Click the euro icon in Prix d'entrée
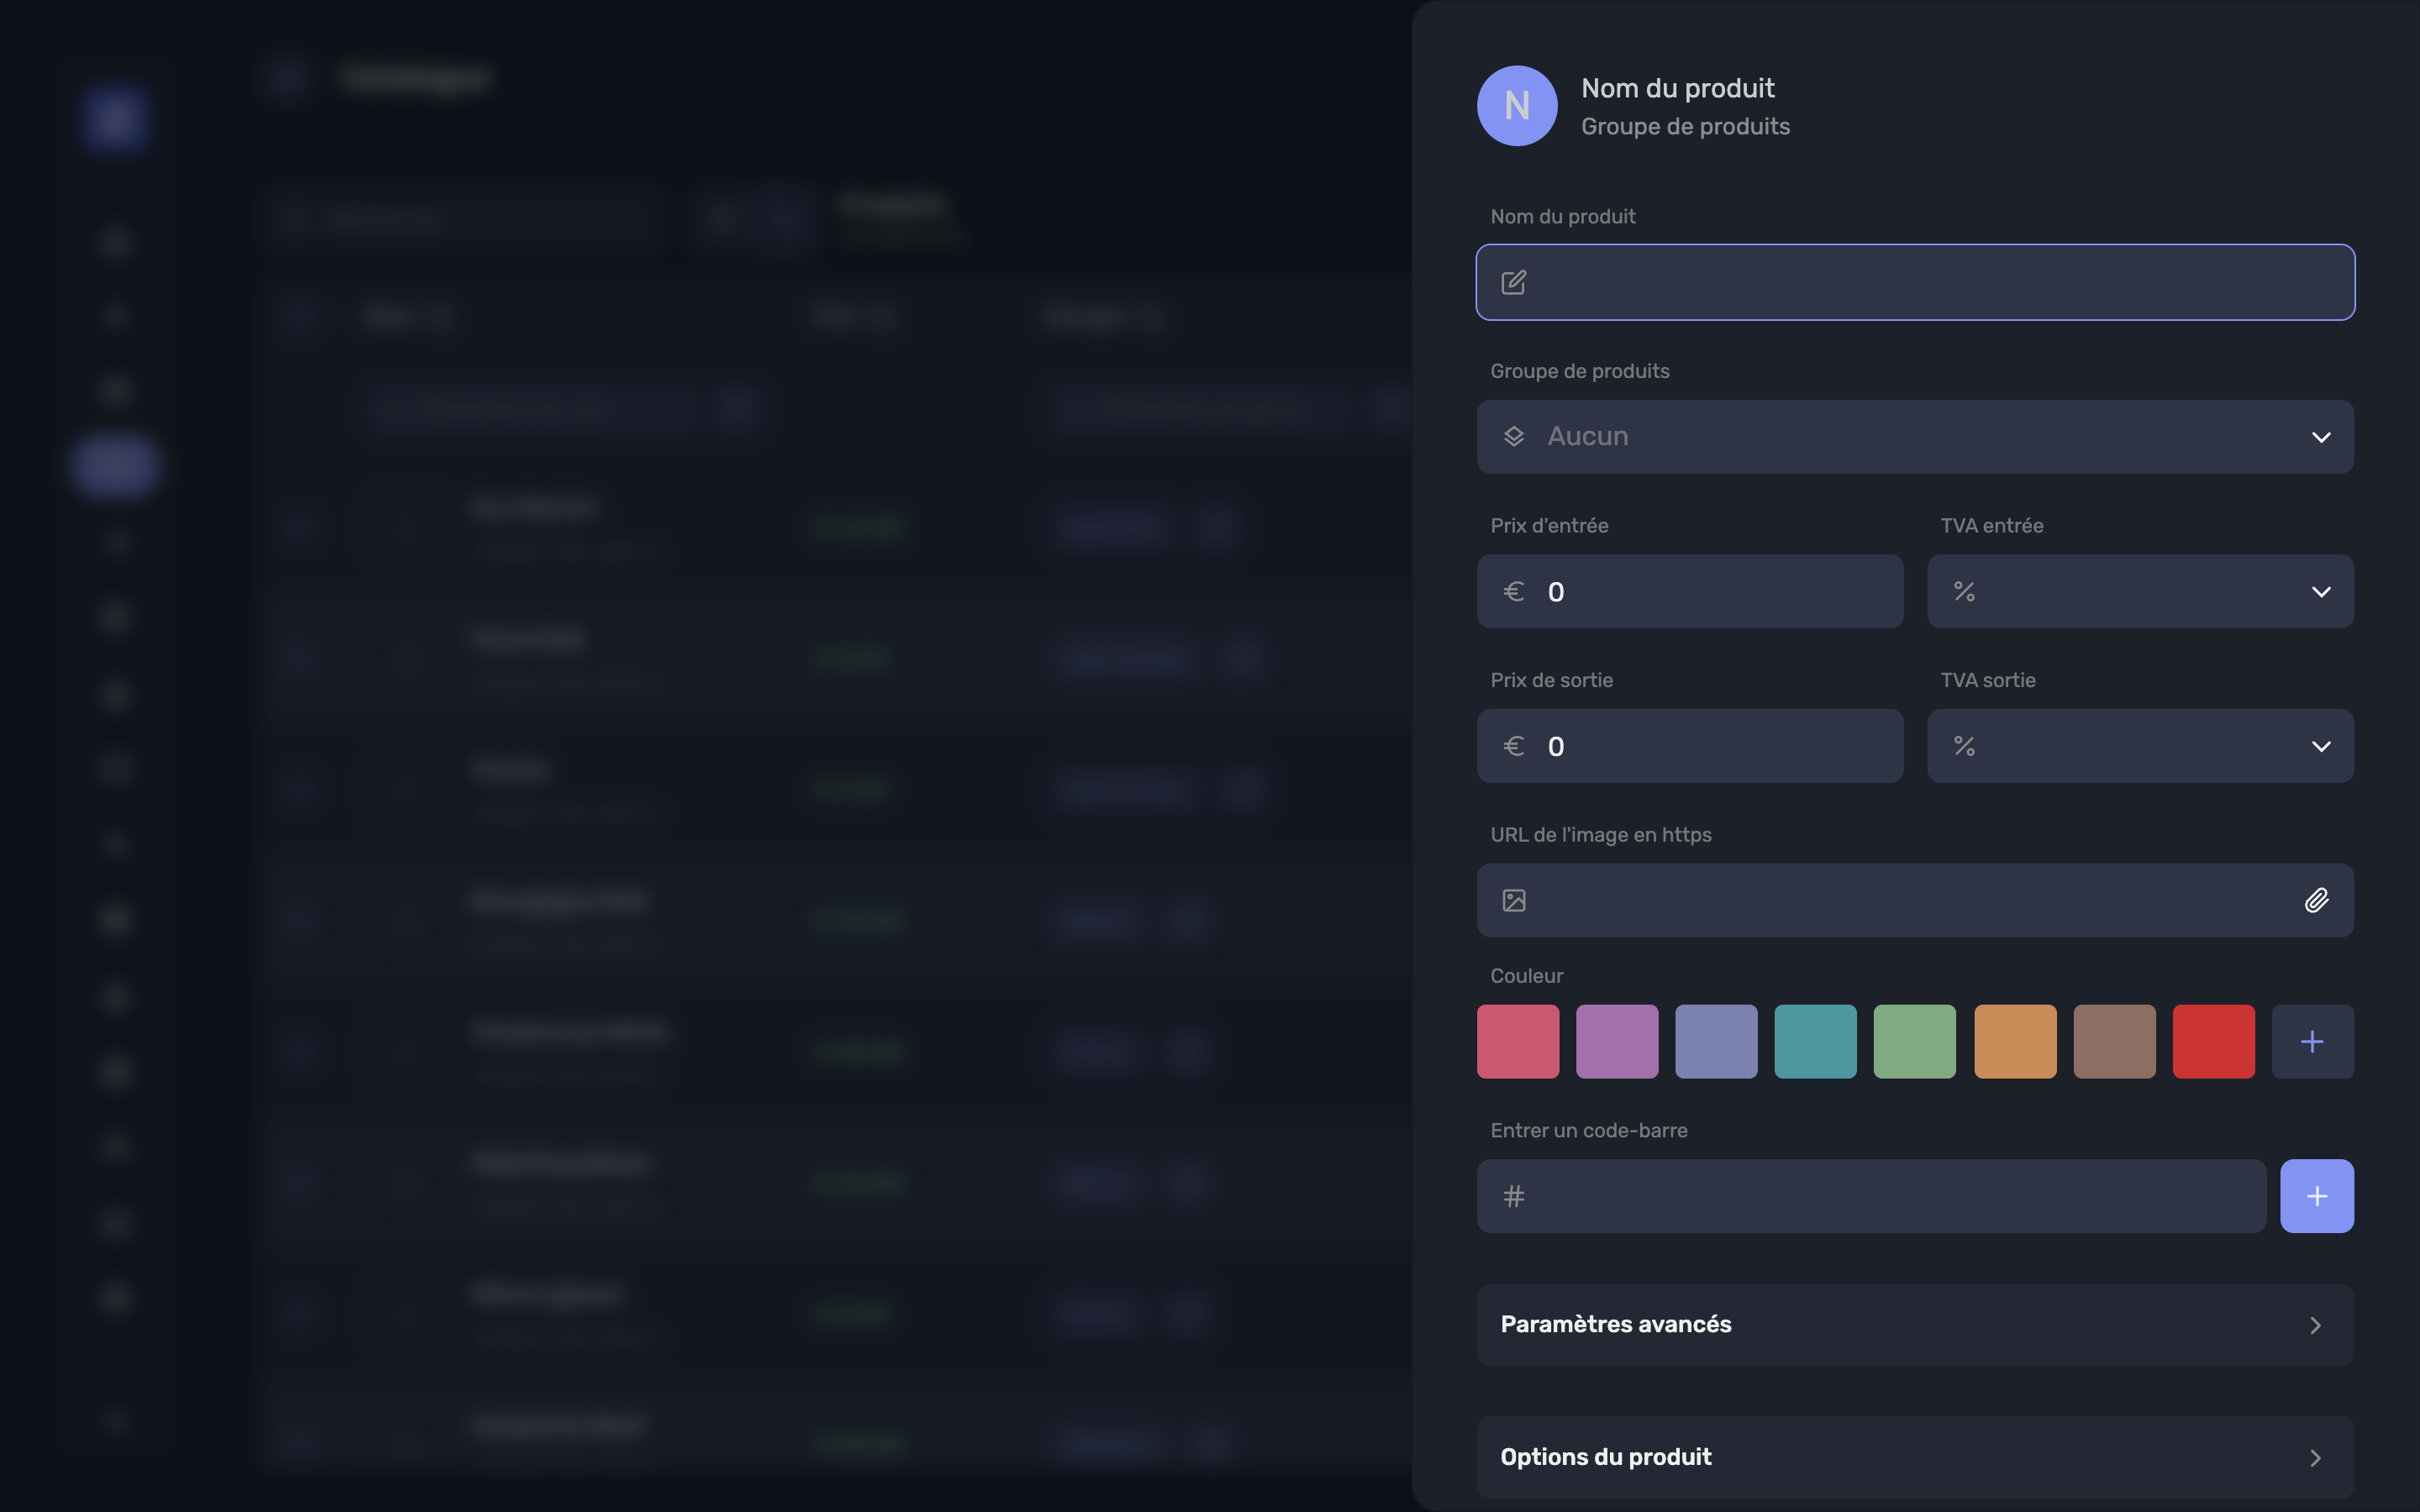Viewport: 2420px width, 1512px height. 1514,591
